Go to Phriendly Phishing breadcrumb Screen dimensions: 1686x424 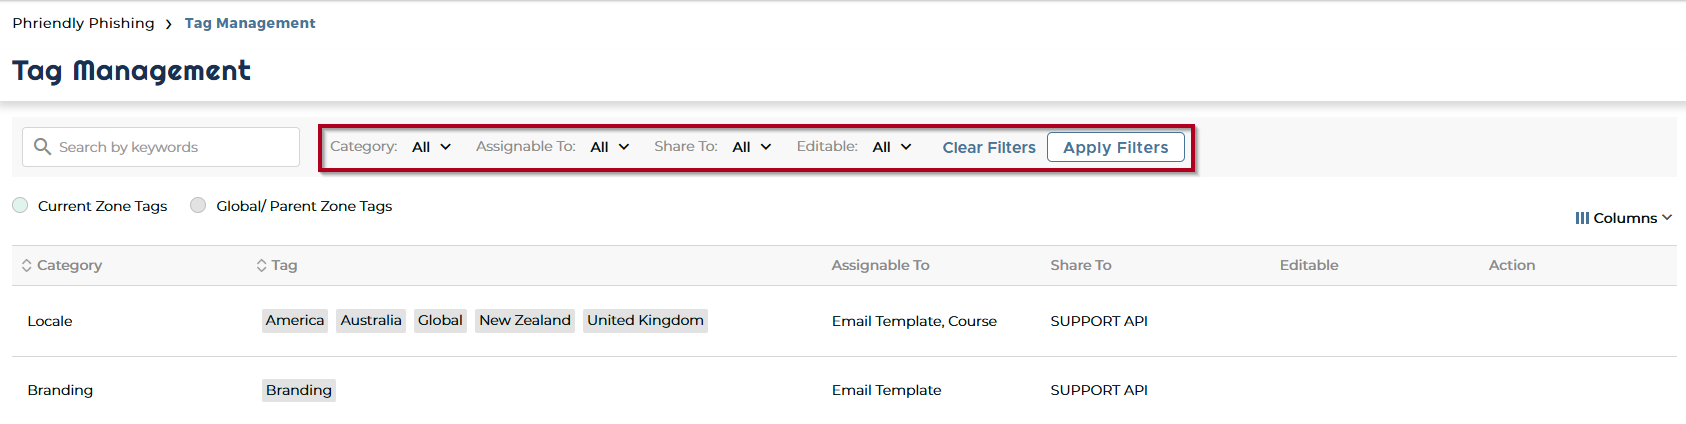(x=83, y=23)
